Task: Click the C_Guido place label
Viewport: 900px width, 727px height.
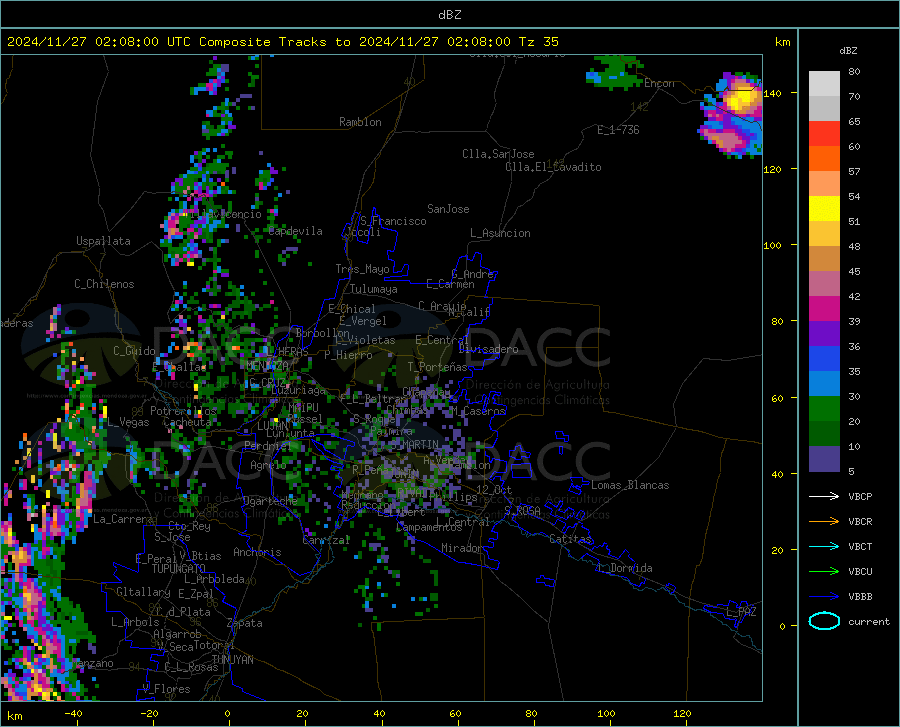Action: pyautogui.click(x=134, y=351)
